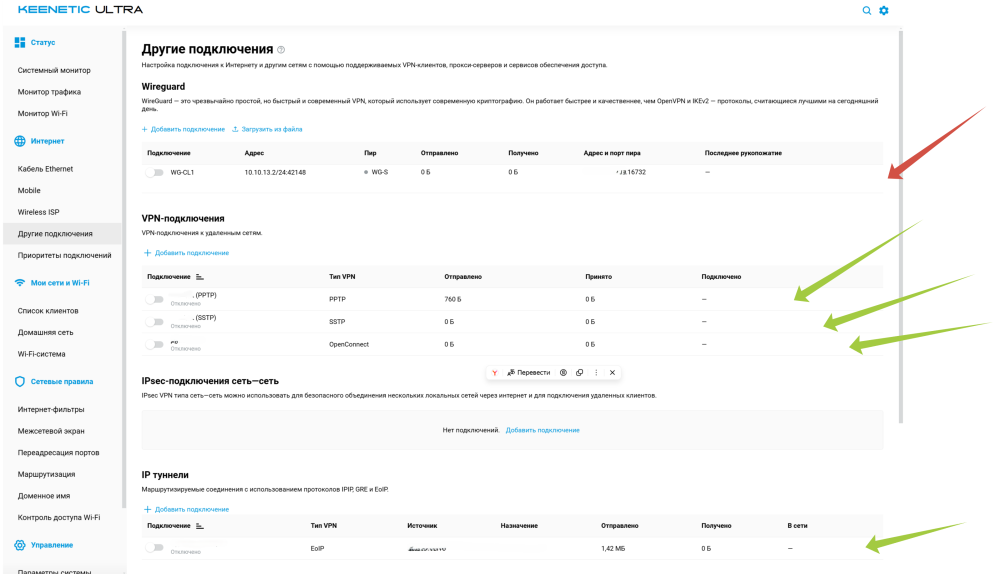Viewport: 1000px width, 574px height.
Task: Click the help icon beside Другие подключения
Action: pos(281,49)
